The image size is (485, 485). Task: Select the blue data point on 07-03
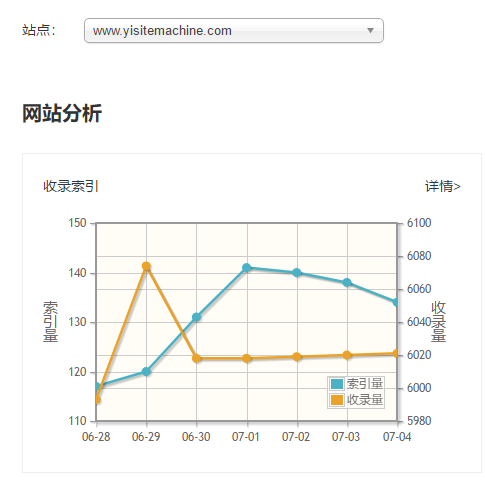pyautogui.click(x=347, y=283)
